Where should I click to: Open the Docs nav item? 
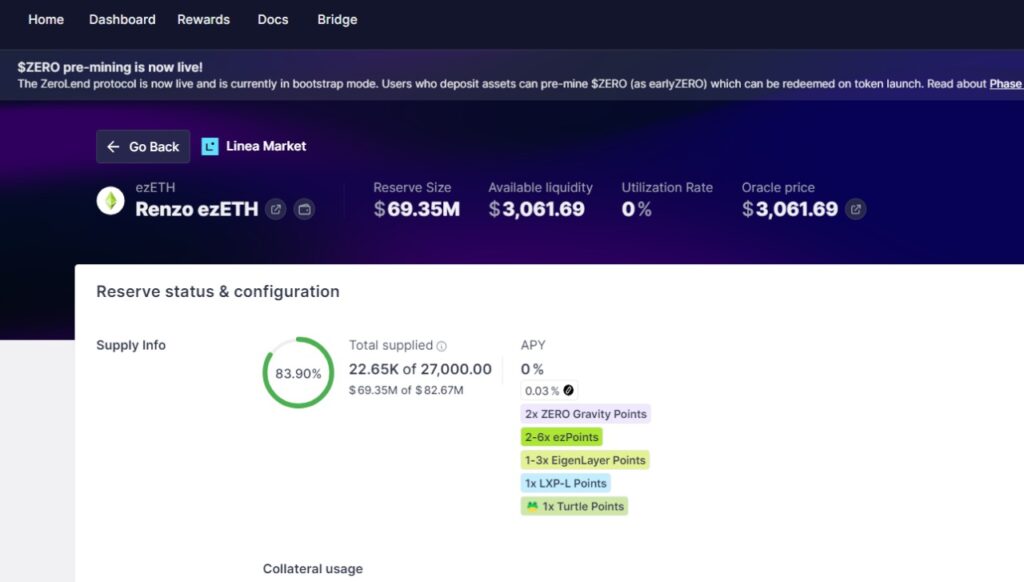click(272, 20)
